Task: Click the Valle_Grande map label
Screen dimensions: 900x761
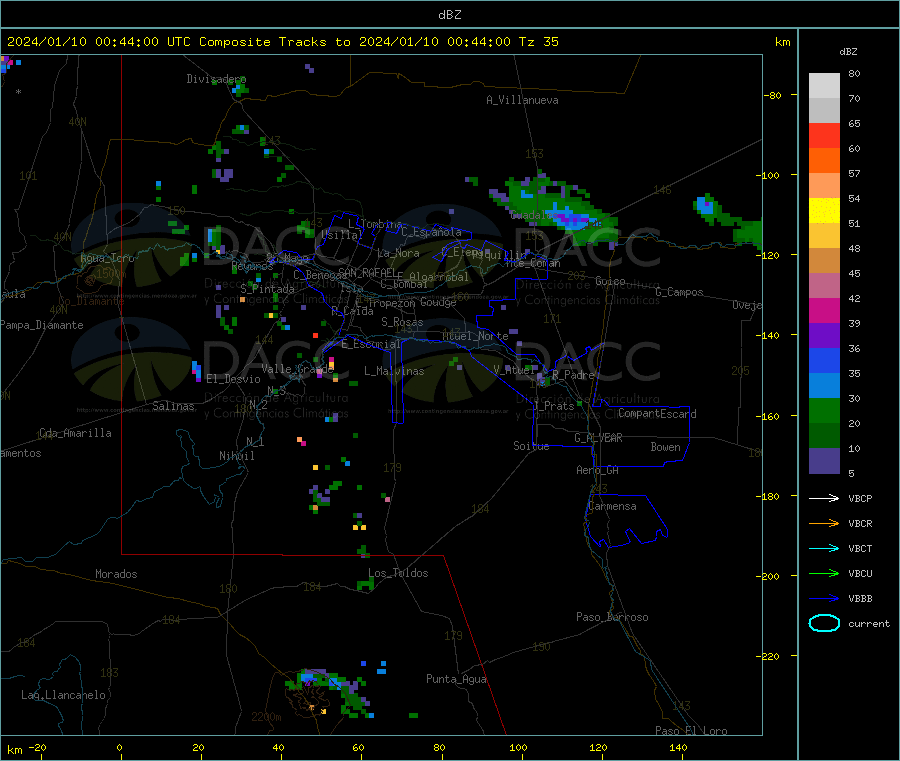Action: (297, 369)
